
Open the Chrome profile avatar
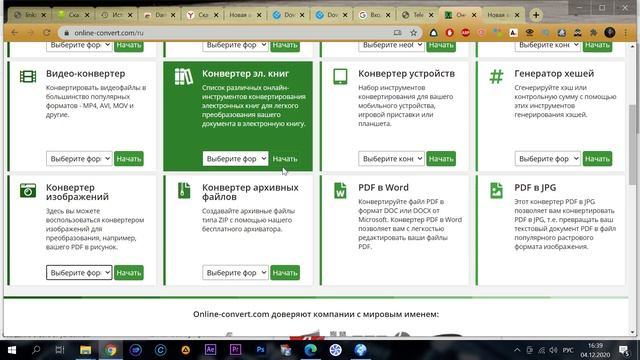click(x=610, y=33)
